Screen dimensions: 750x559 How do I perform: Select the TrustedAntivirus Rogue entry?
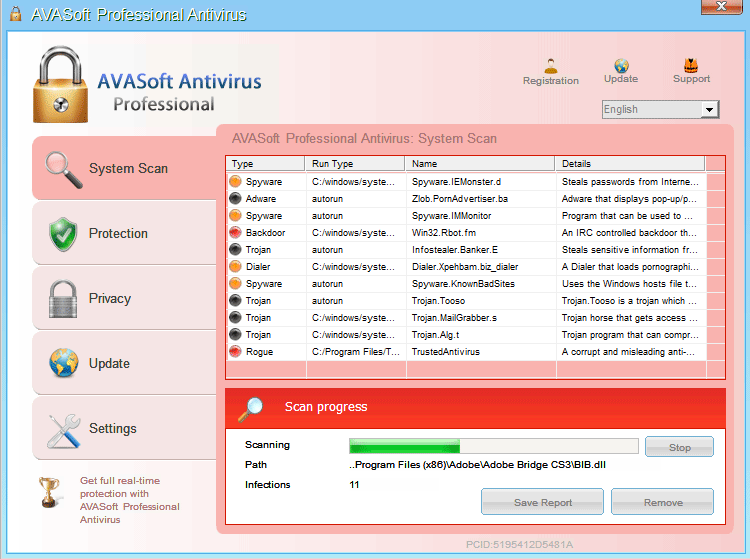coord(446,352)
